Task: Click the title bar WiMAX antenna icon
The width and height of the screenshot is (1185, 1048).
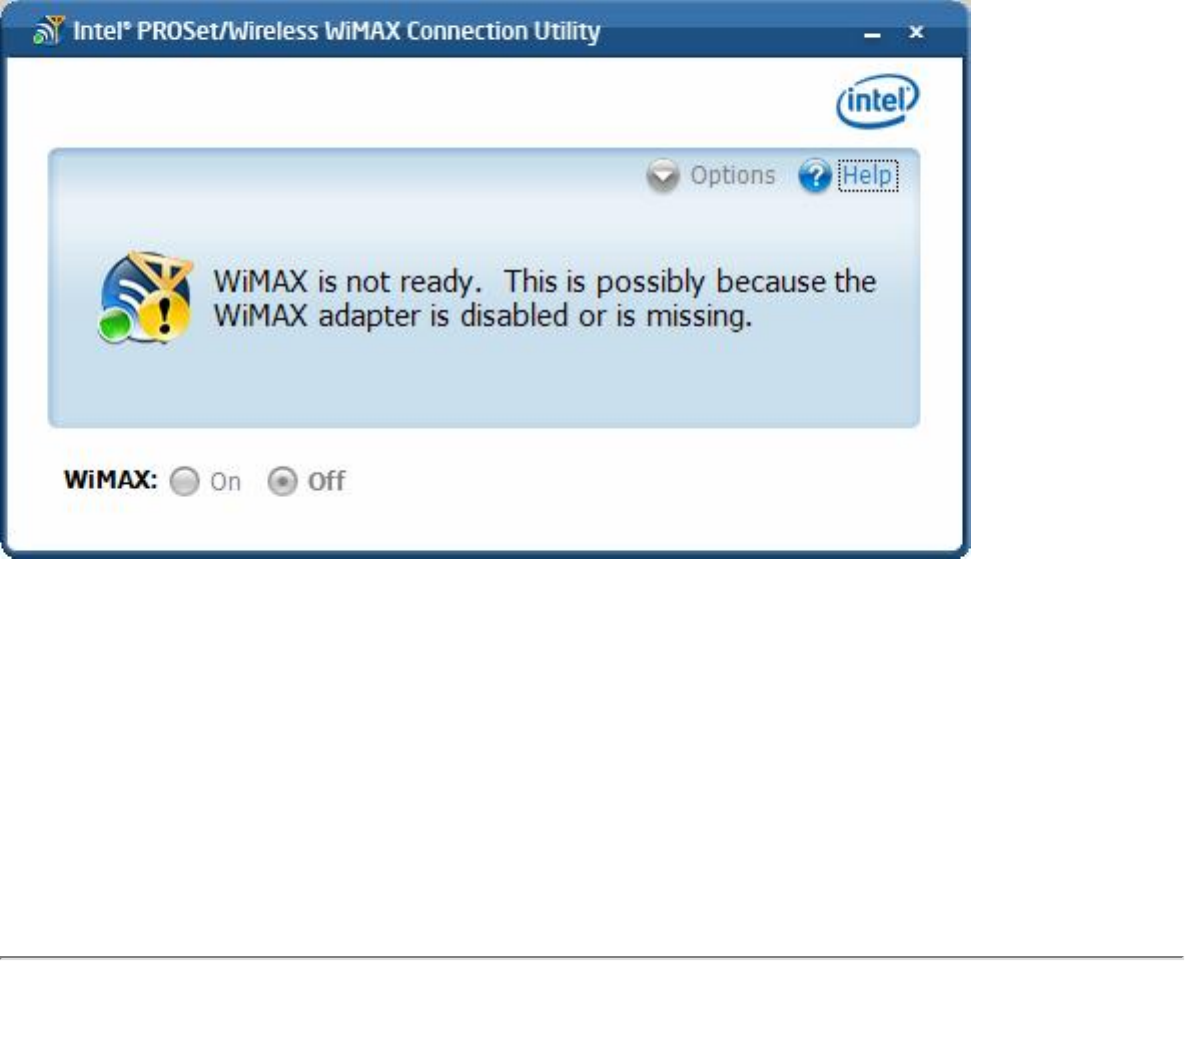Action: [x=48, y=31]
